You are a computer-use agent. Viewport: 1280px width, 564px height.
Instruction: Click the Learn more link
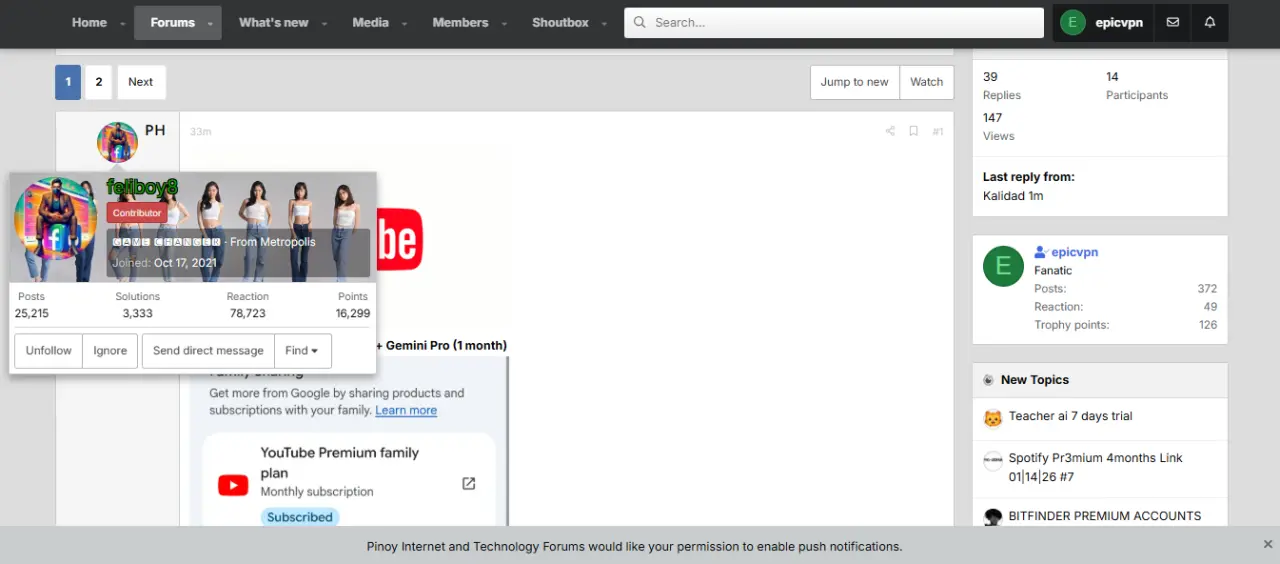406,410
